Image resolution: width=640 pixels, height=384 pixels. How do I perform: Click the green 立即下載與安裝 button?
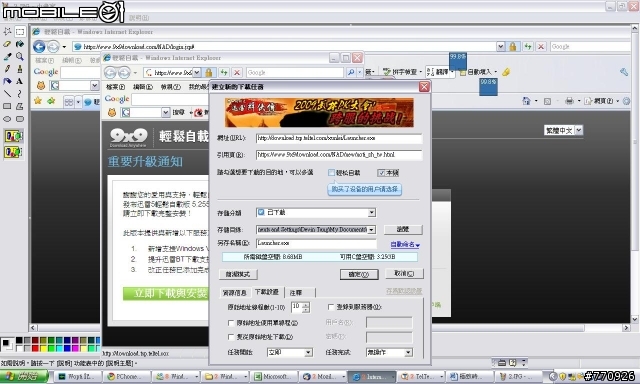pyautogui.click(x=165, y=293)
